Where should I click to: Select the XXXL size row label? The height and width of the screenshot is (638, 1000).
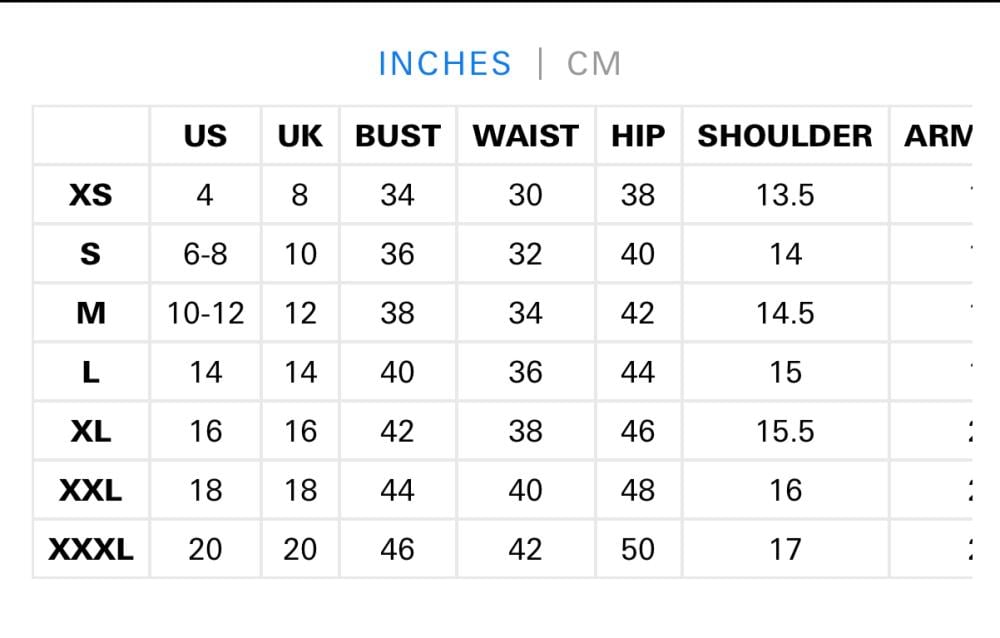[x=91, y=549]
